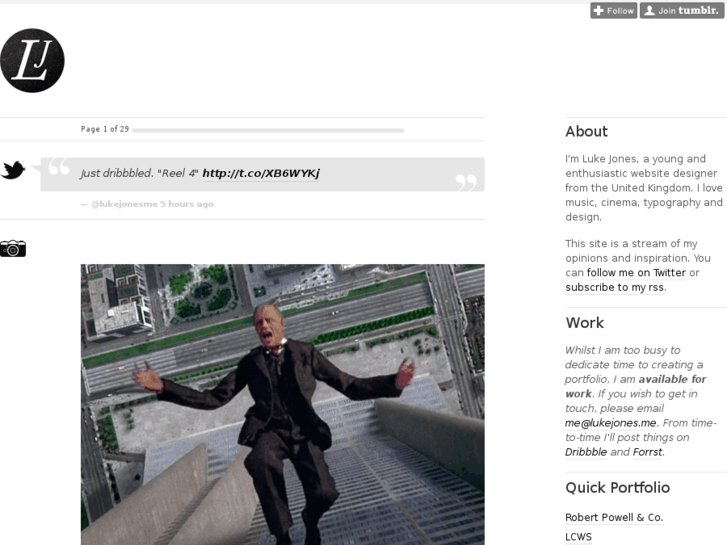
Task: Click the Just dribbbled "Reel 4" text
Action: pos(140,173)
